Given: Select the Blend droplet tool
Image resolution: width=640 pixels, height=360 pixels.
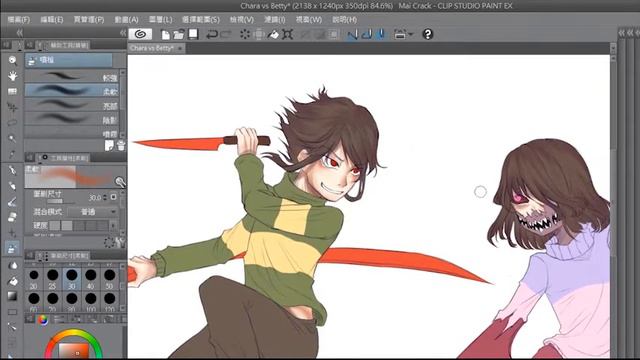Looking at the screenshot, I should (x=12, y=265).
